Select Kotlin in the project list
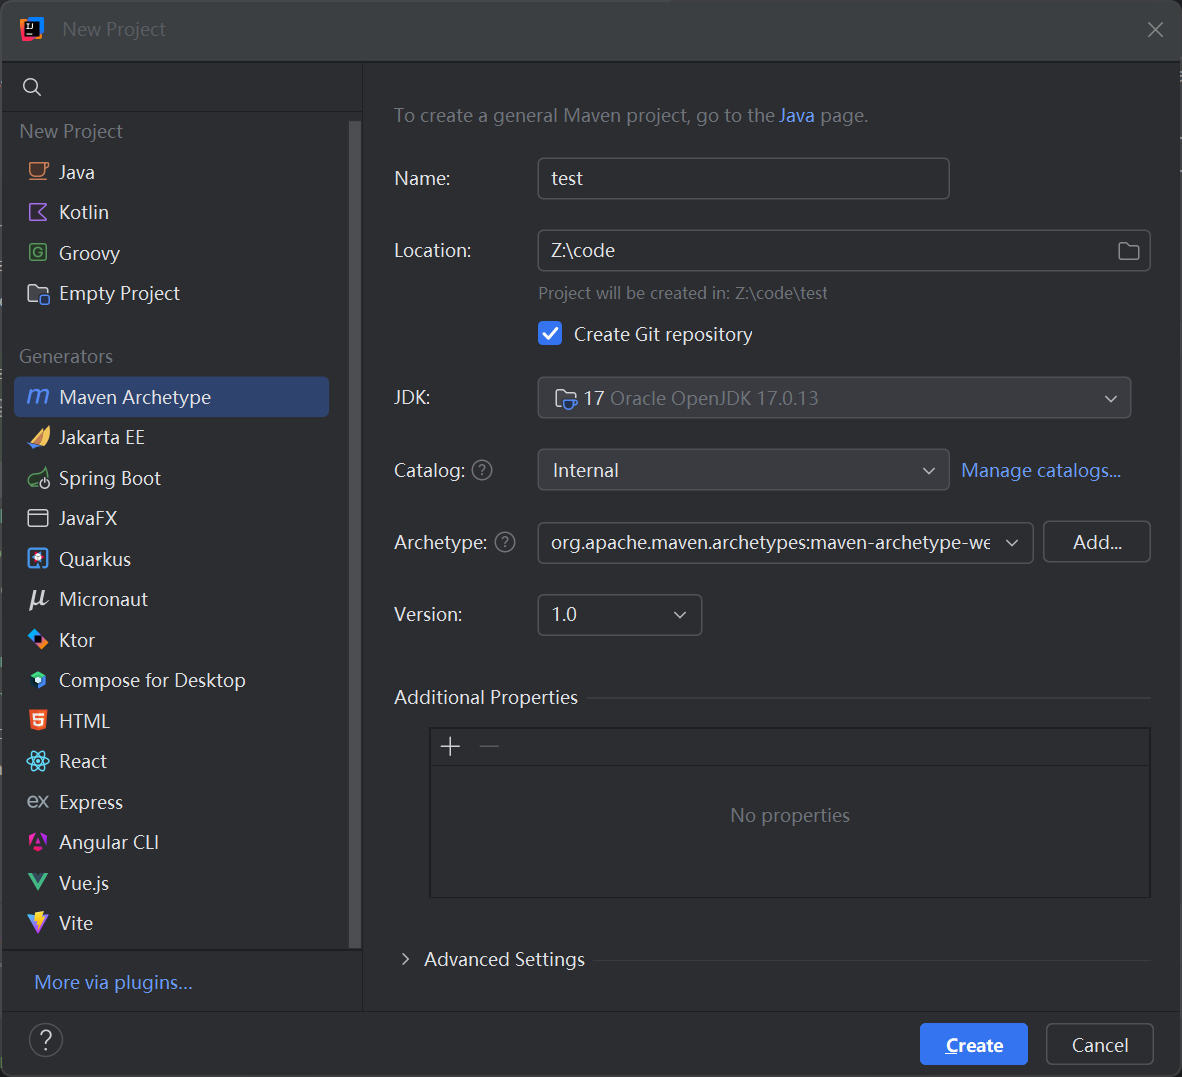 [x=84, y=213]
